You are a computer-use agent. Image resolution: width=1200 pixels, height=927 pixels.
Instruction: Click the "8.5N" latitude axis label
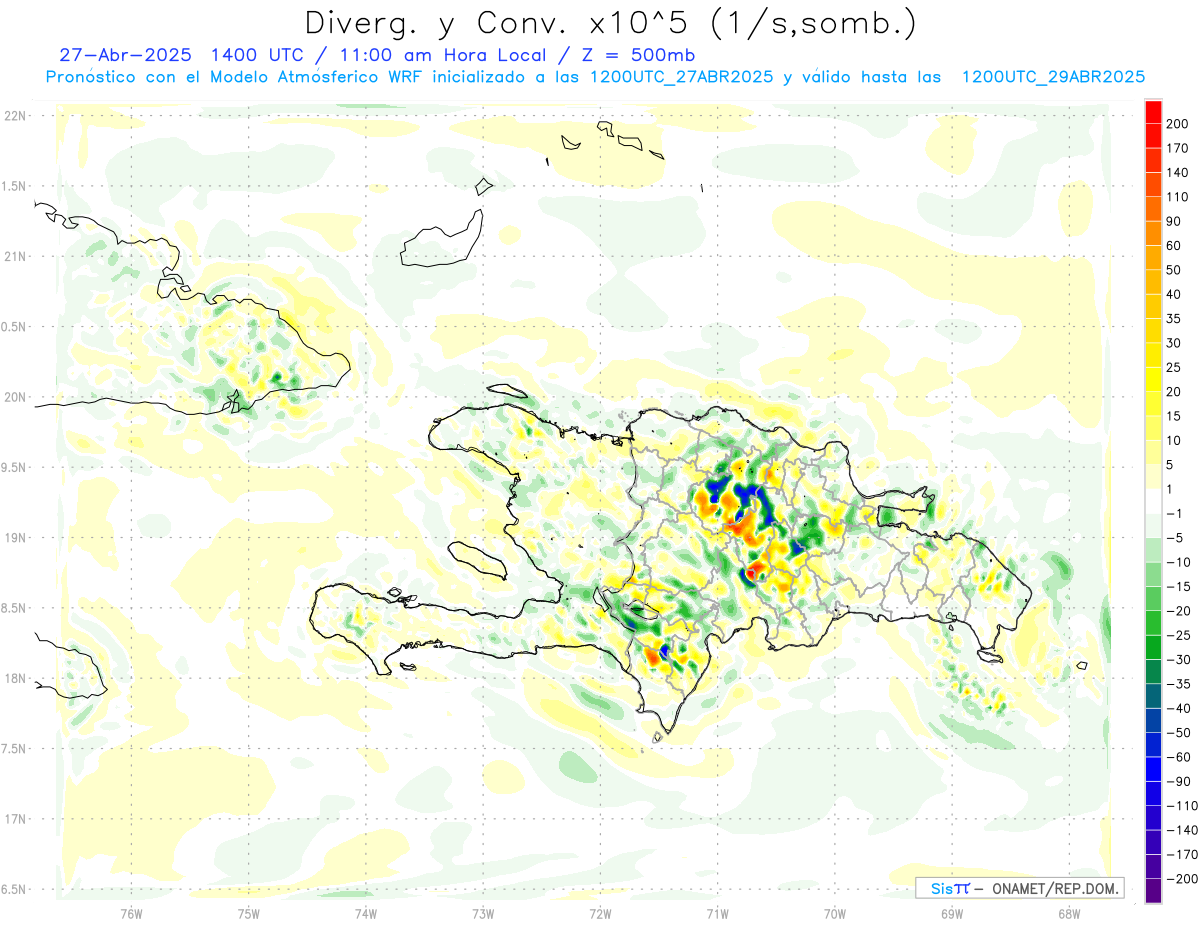(15, 608)
